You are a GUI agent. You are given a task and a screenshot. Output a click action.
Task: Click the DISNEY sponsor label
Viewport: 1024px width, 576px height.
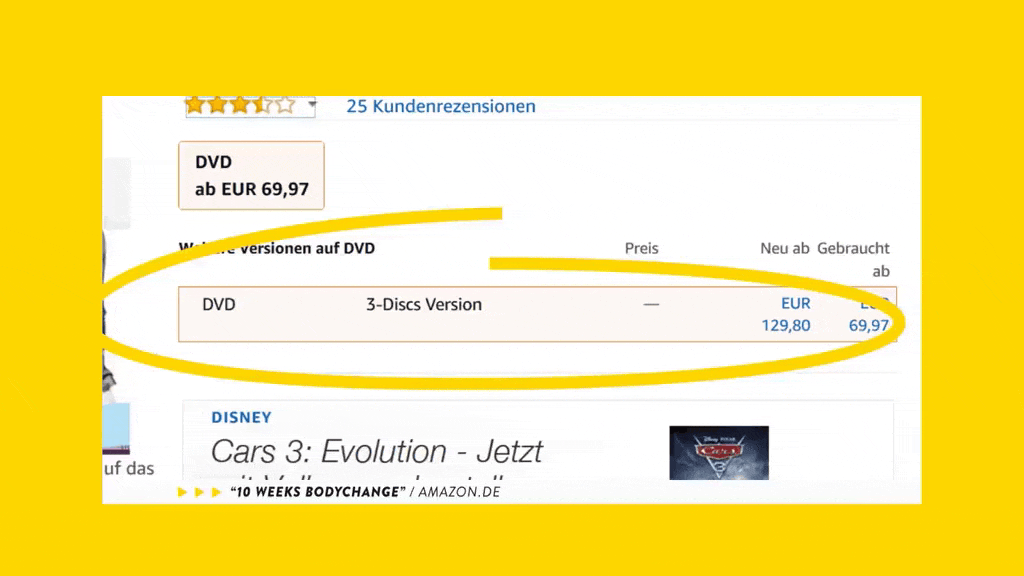241,418
